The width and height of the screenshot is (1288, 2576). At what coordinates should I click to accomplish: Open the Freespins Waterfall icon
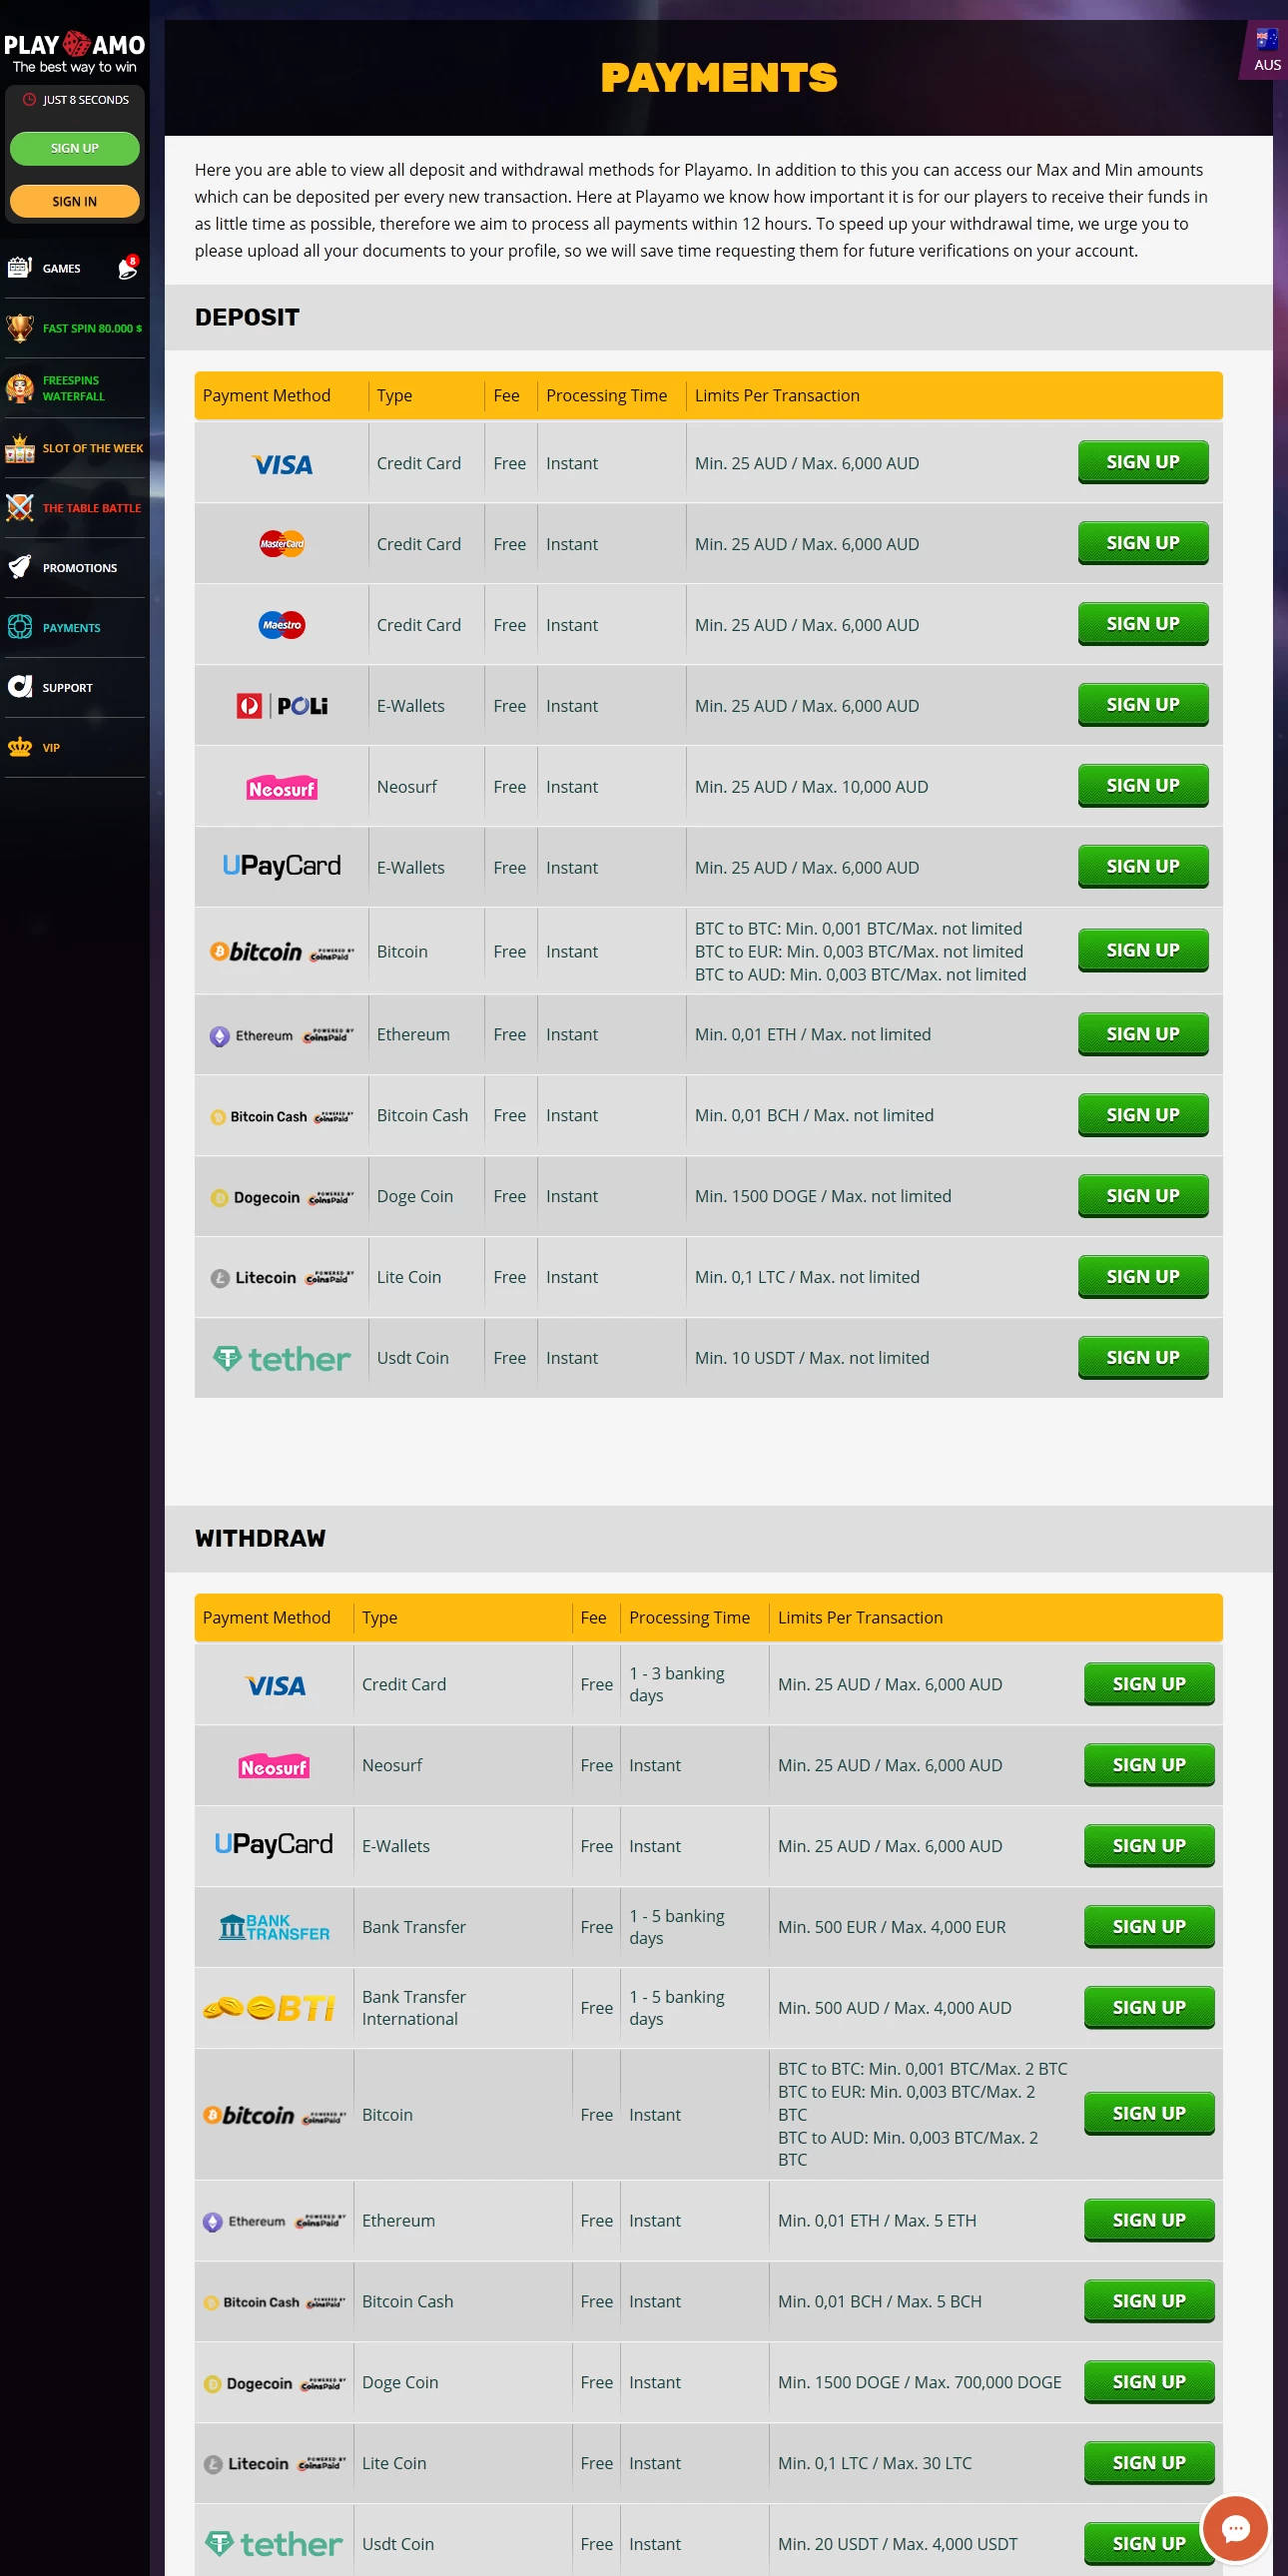click(20, 388)
